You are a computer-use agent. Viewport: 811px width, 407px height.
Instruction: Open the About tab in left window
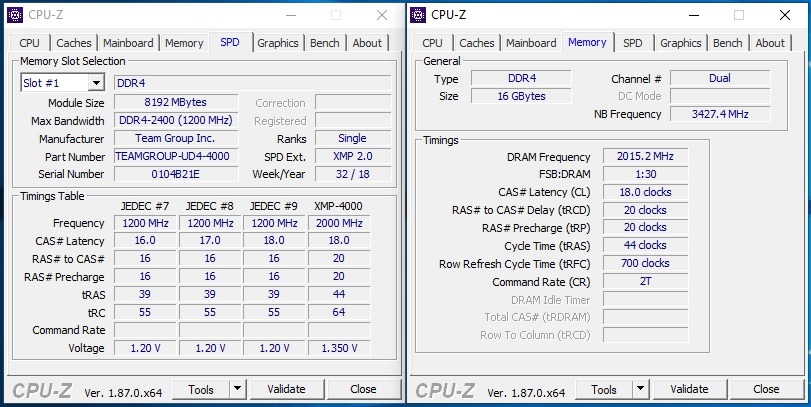pyautogui.click(x=367, y=43)
